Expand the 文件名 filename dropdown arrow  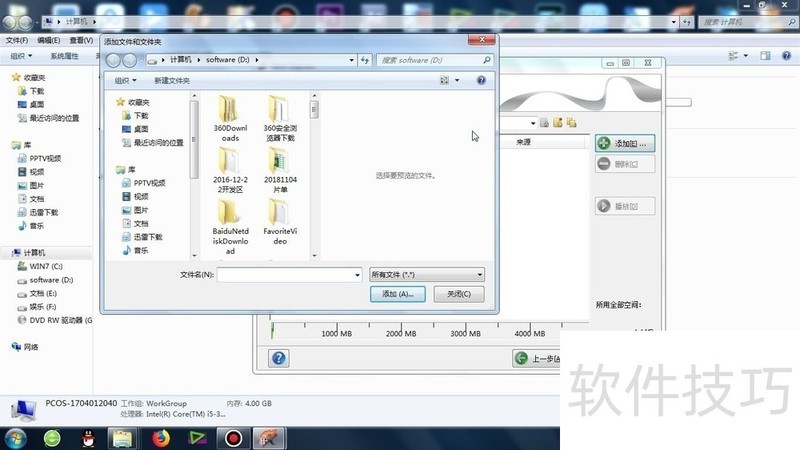(x=357, y=274)
